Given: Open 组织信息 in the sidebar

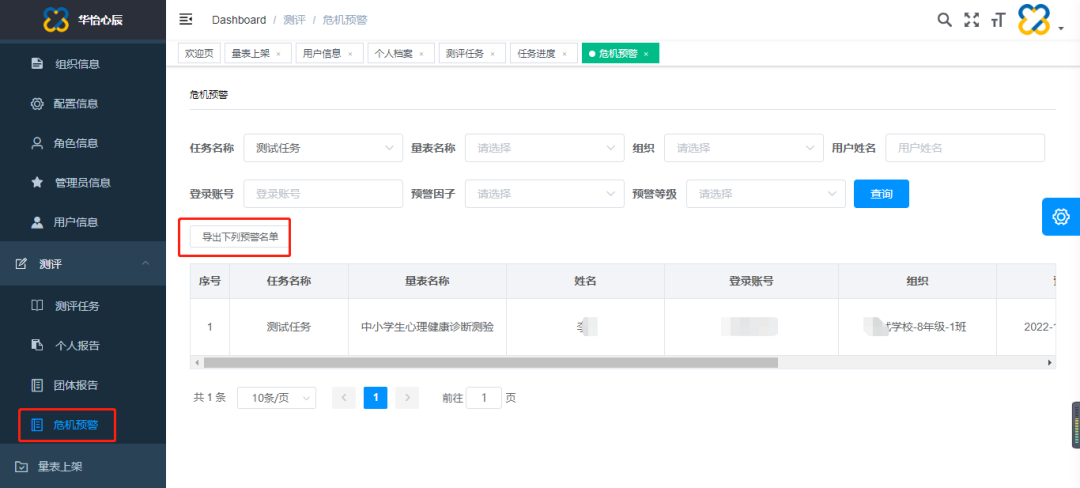Looking at the screenshot, I should coord(83,64).
